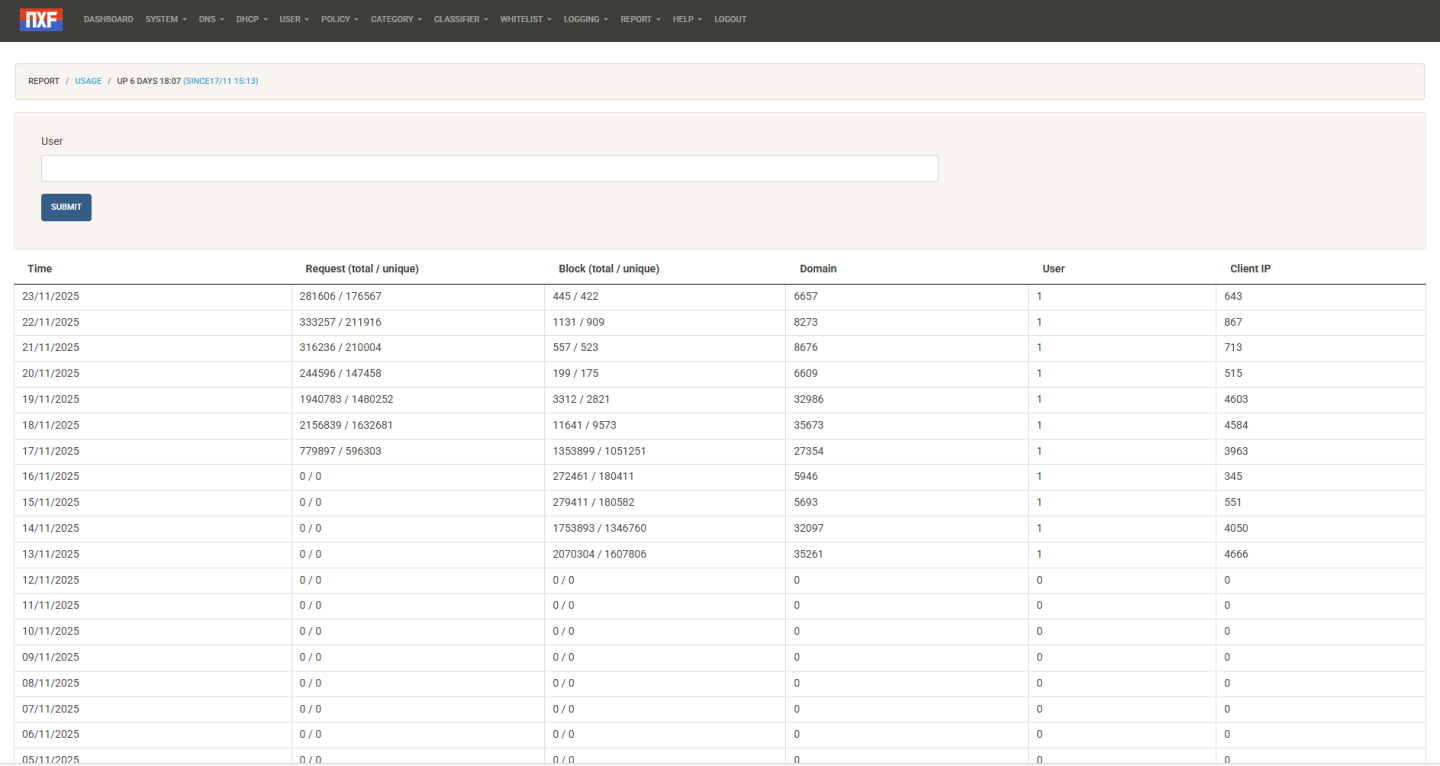The height and width of the screenshot is (766, 1440).
Task: Expand the Classifier menu
Action: point(460,19)
